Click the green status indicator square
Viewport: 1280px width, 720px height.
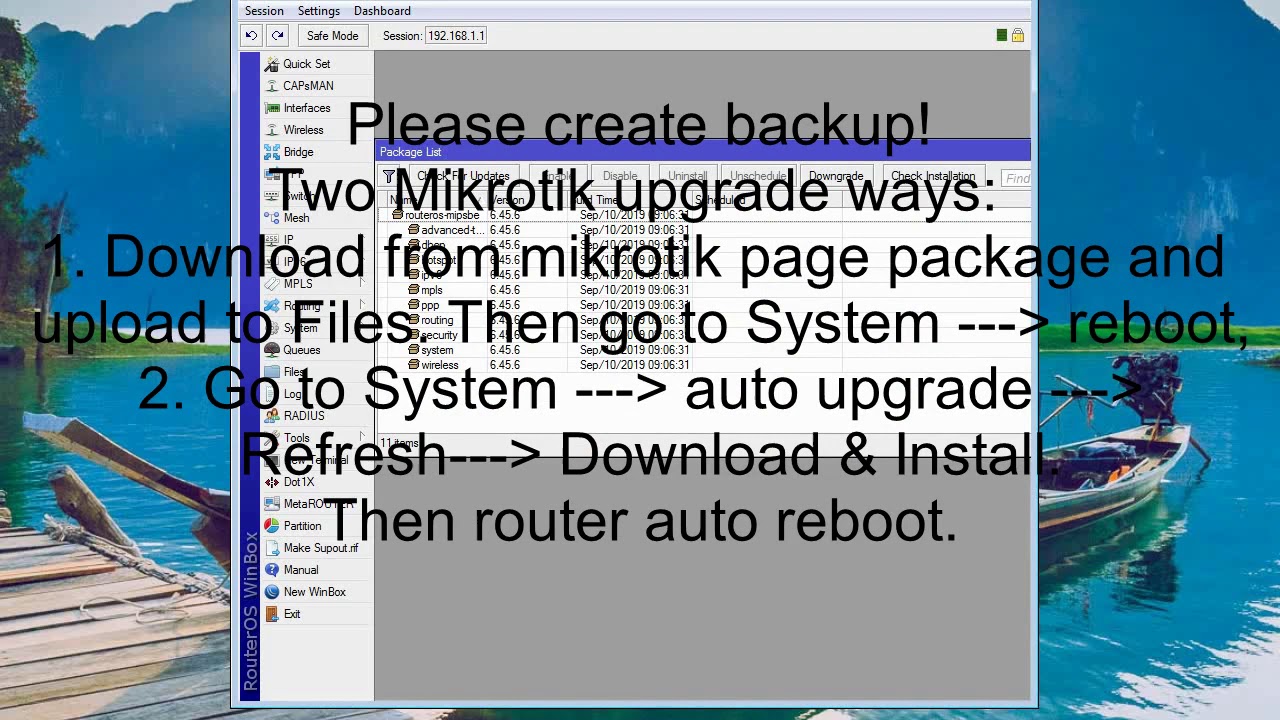[x=1001, y=35]
